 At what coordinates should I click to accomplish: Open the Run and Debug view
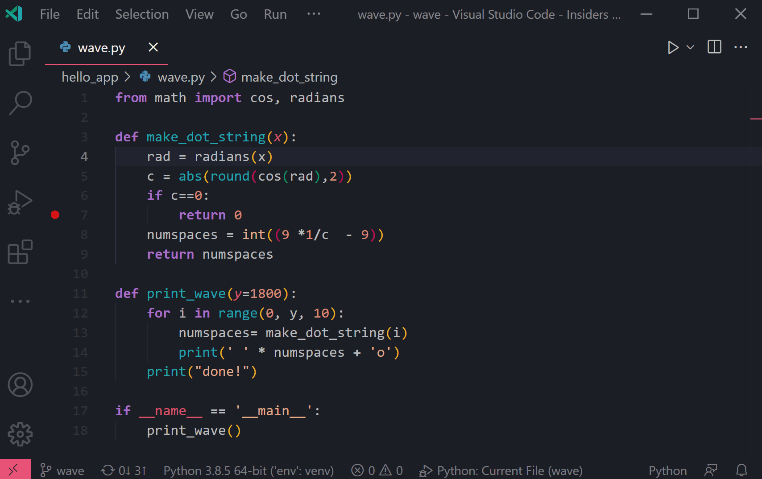(20, 202)
